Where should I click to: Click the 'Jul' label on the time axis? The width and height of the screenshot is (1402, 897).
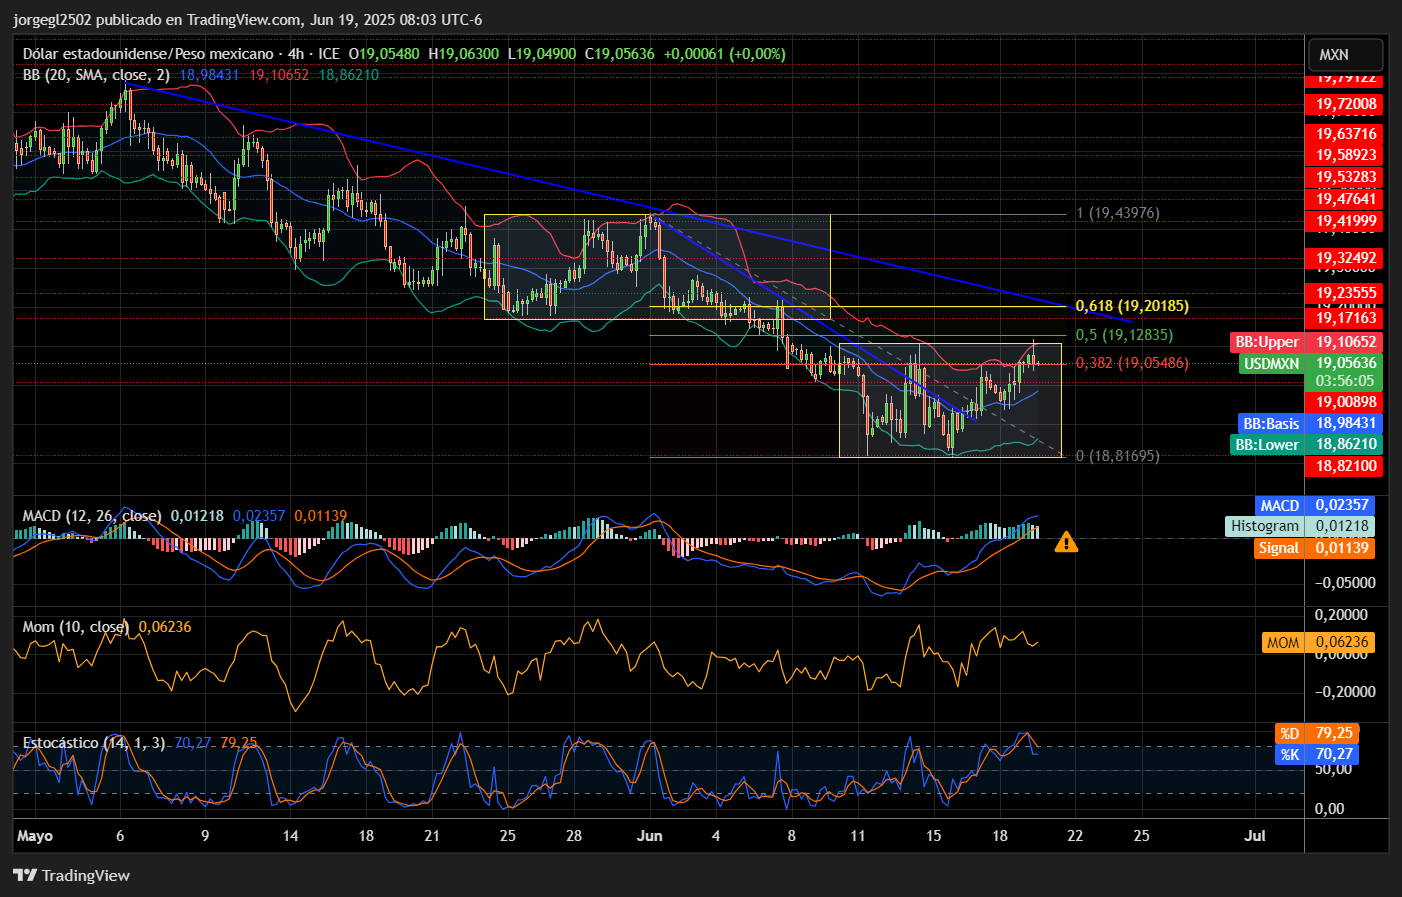coord(1255,836)
